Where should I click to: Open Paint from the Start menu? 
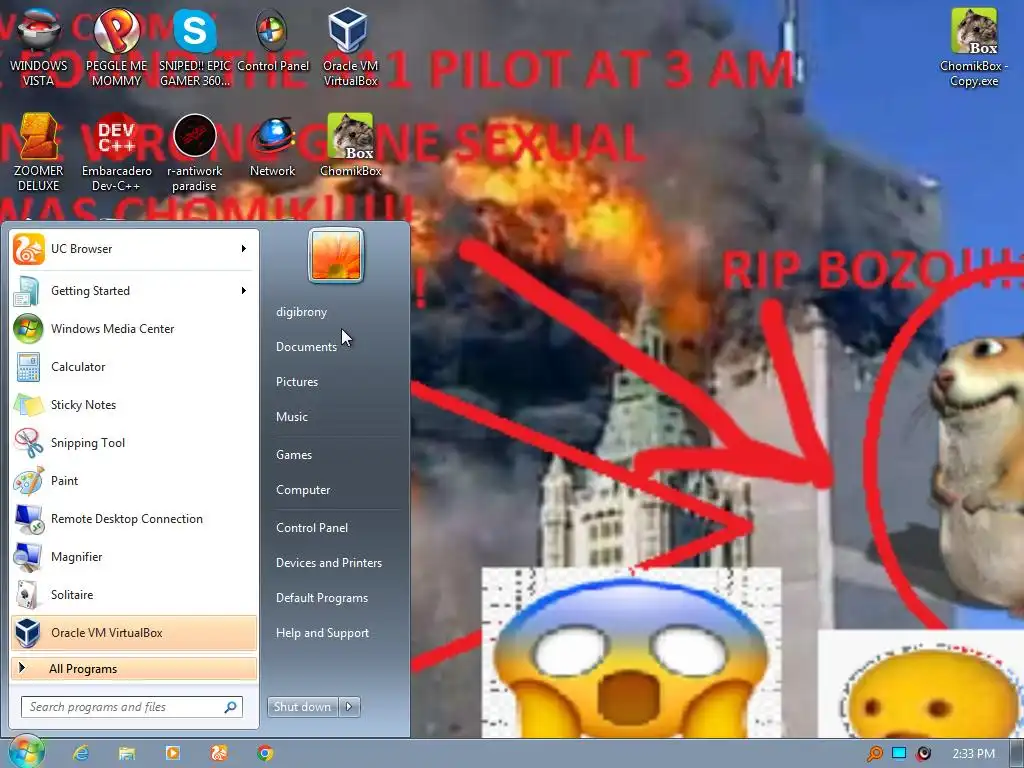point(134,481)
